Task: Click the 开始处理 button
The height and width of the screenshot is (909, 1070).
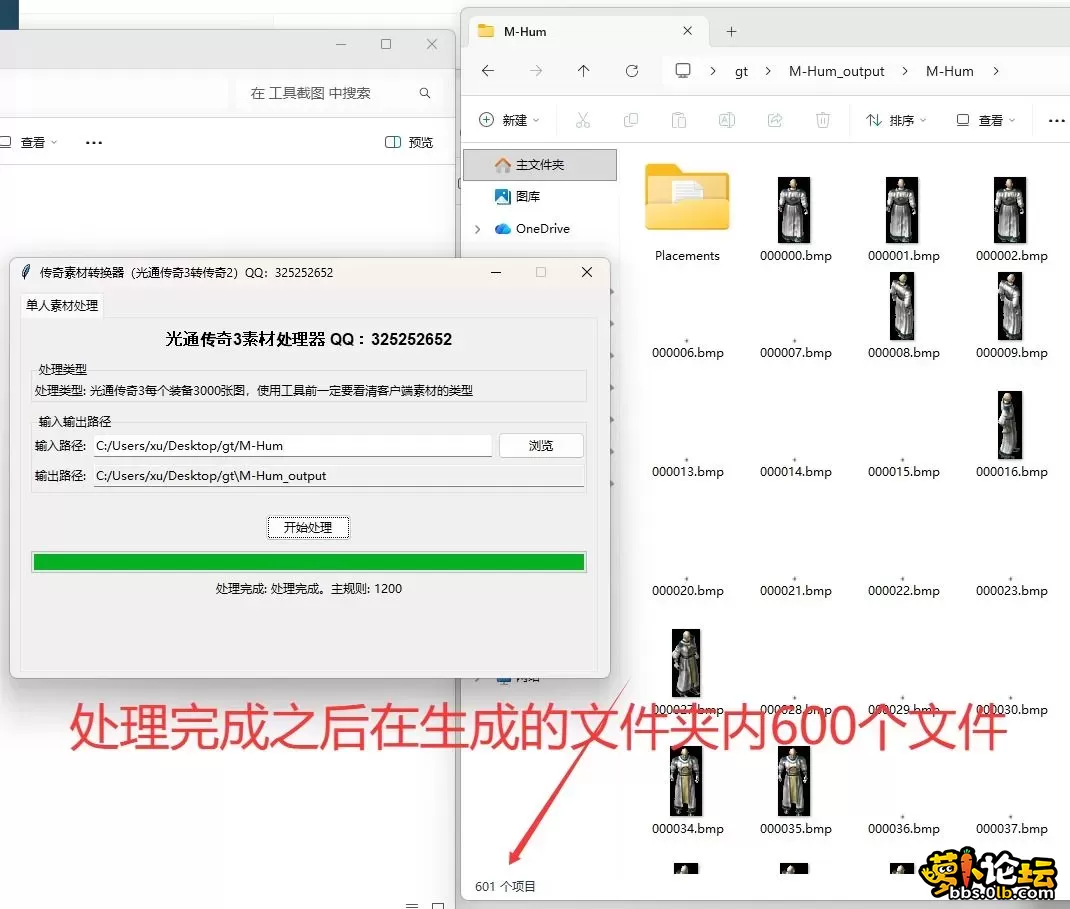Action: (308, 528)
